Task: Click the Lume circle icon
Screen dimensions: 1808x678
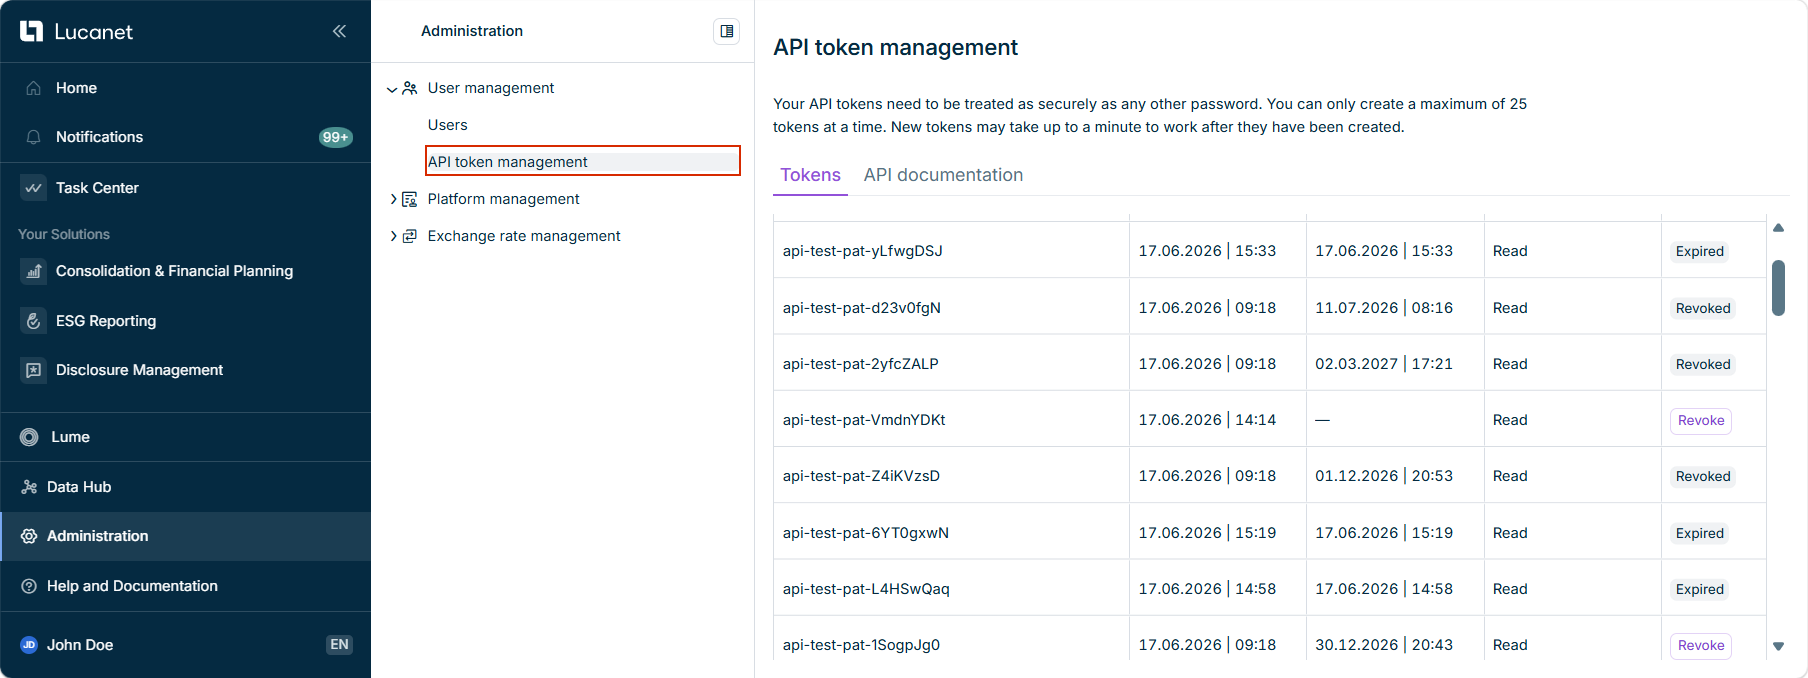Action: click(29, 437)
